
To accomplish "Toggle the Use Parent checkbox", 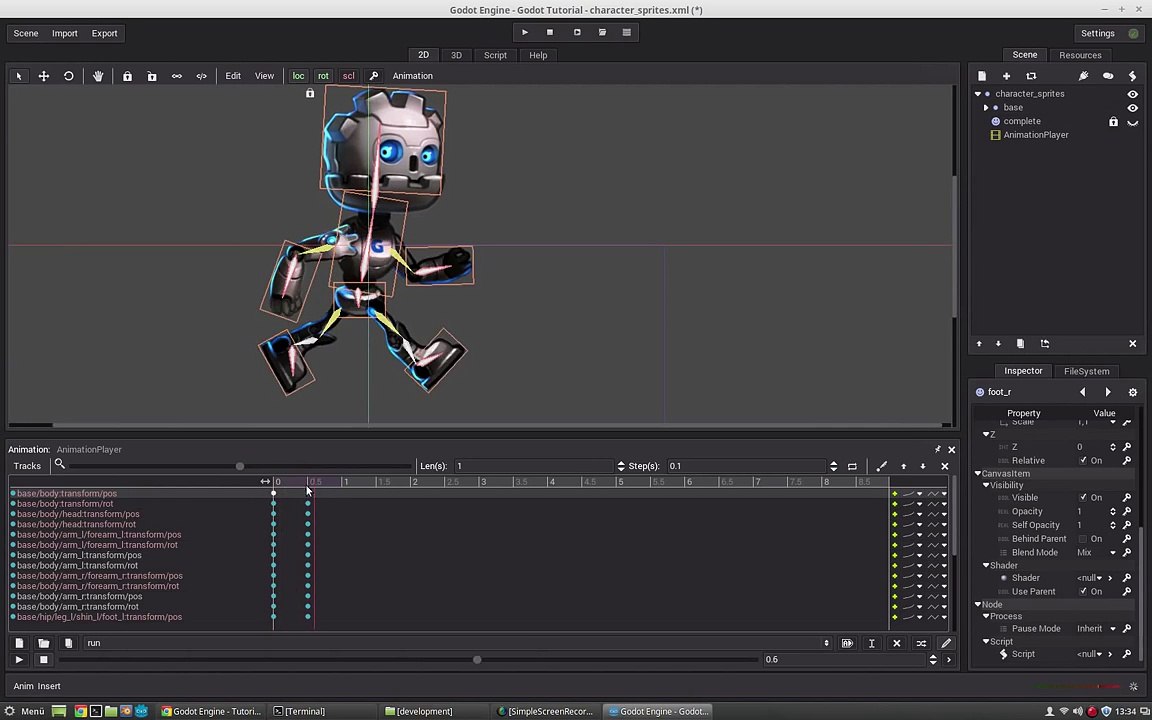I will [1083, 591].
